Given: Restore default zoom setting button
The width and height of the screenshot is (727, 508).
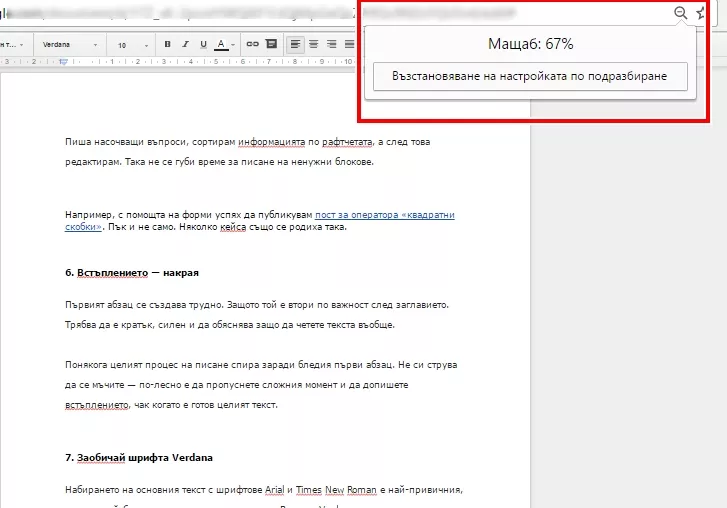Looking at the screenshot, I should (x=530, y=76).
